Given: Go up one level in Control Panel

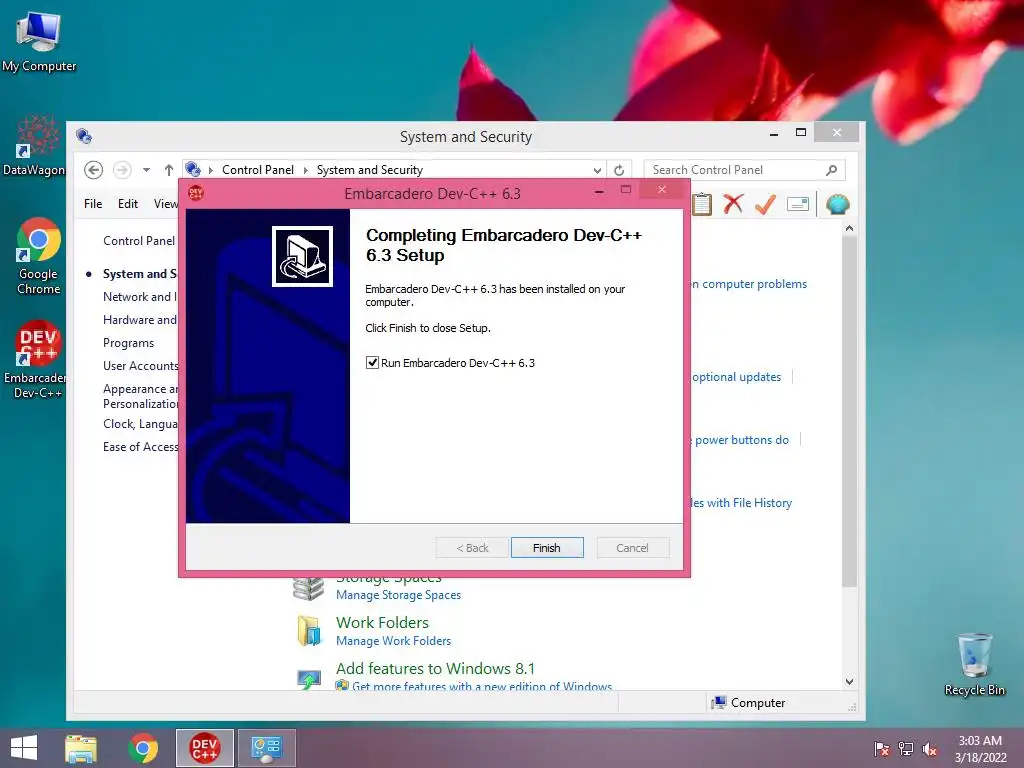Looking at the screenshot, I should click(168, 170).
